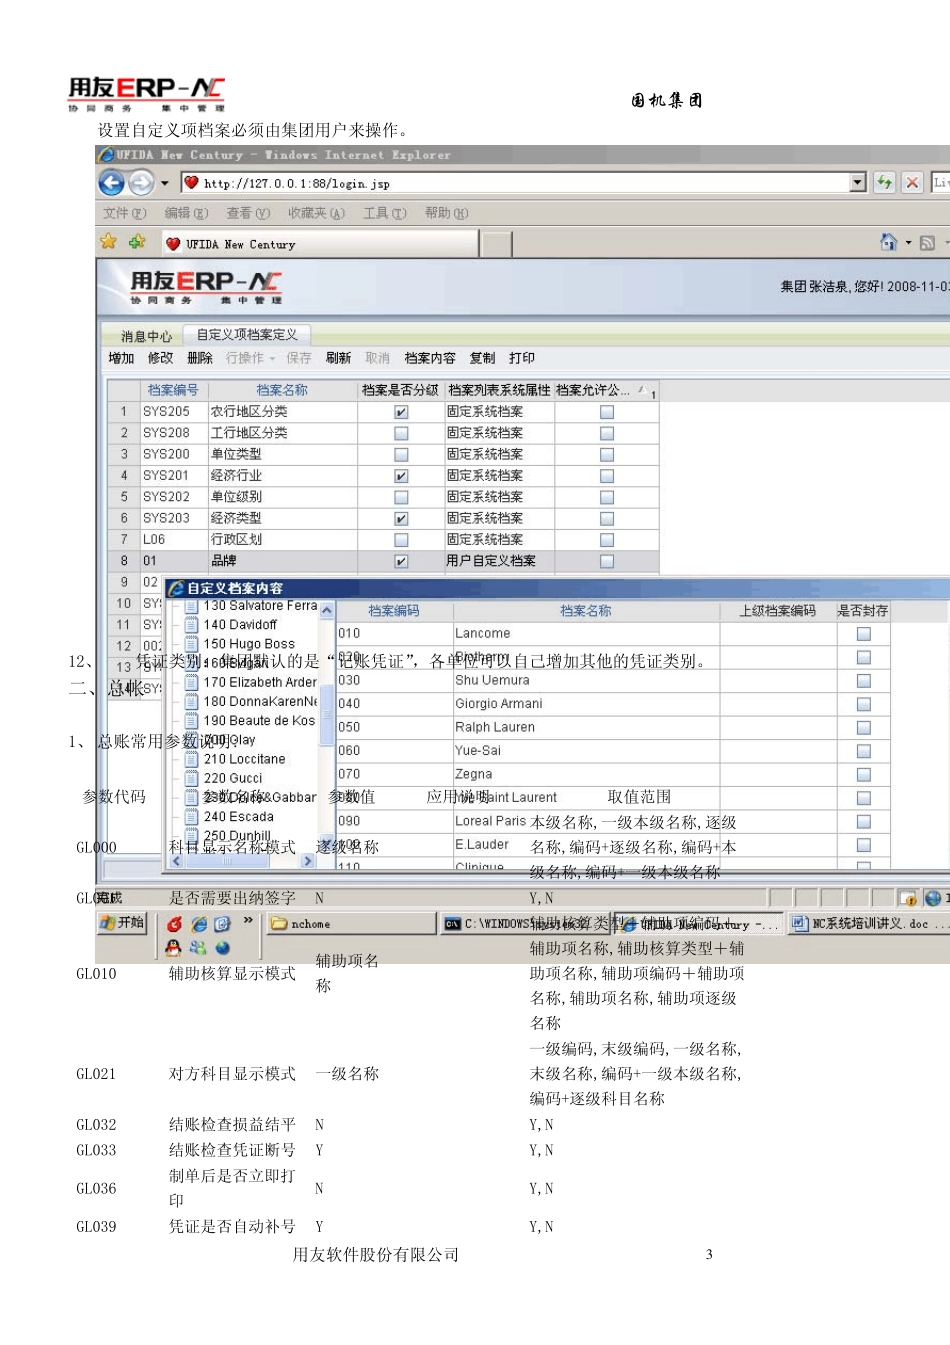Click the 增加 toolbar button

pyautogui.click(x=121, y=358)
